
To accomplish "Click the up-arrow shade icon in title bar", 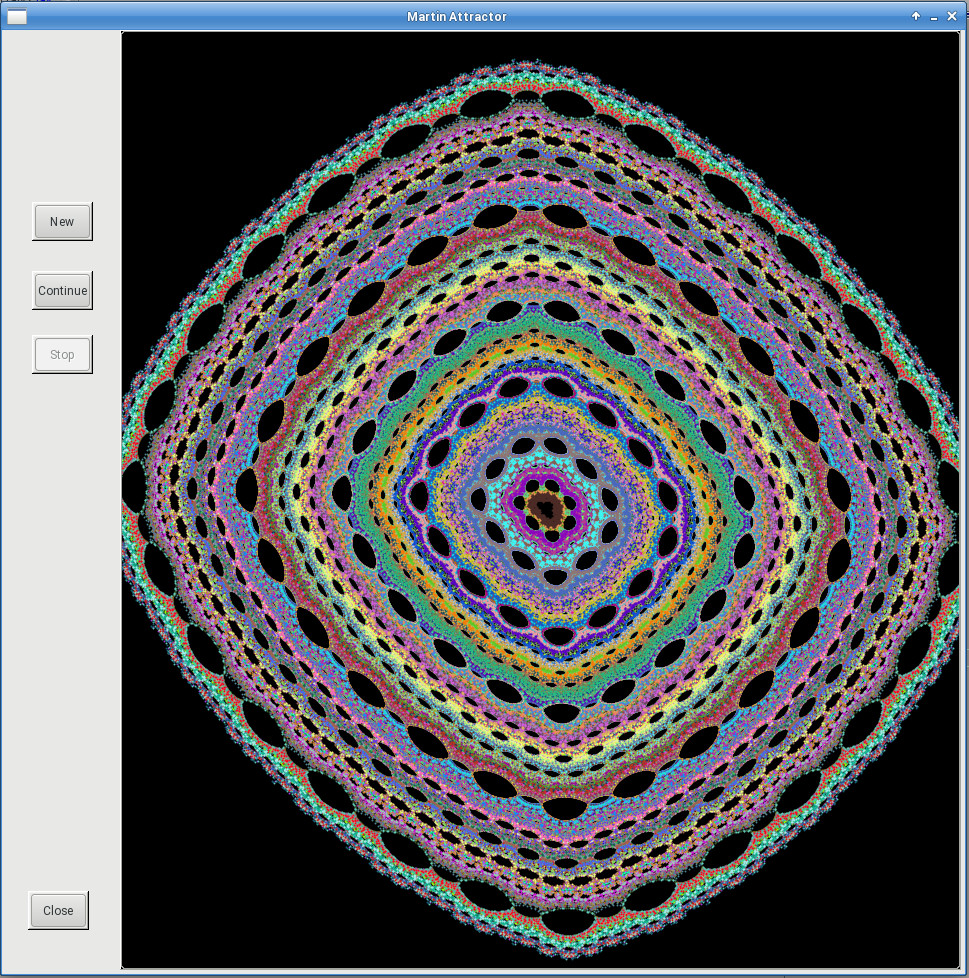I will (x=916, y=16).
